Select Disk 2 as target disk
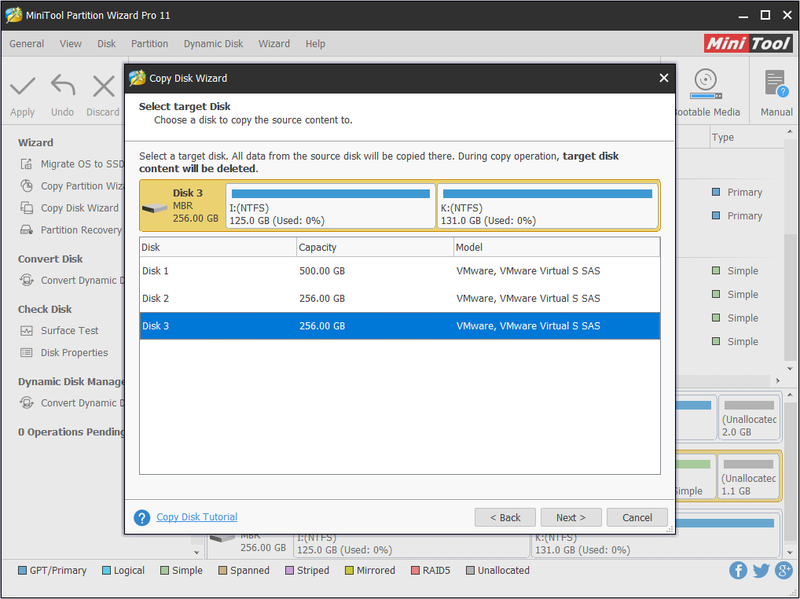 click(x=399, y=298)
